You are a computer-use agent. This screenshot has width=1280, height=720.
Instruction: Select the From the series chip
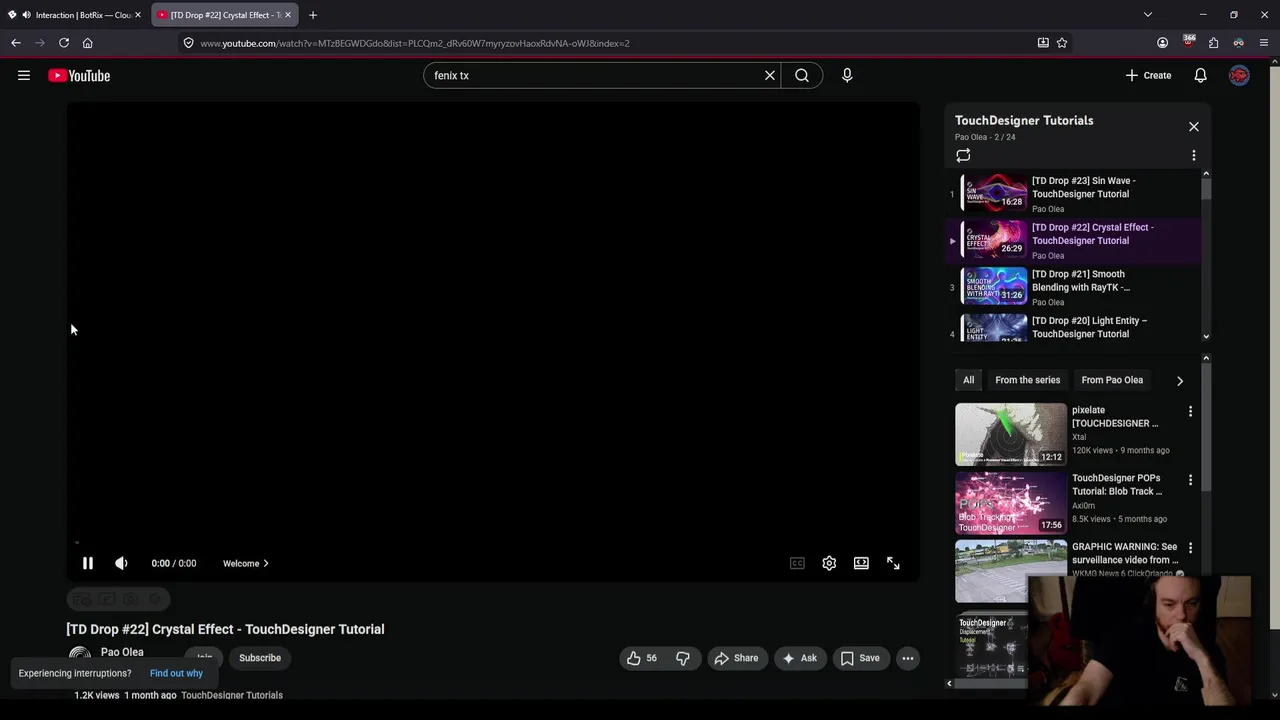click(x=1027, y=380)
